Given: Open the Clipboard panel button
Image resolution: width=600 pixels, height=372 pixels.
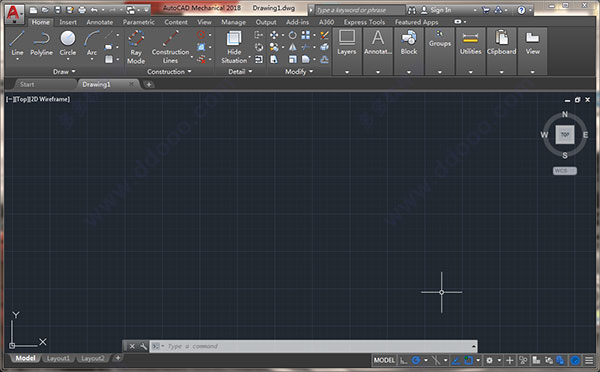Looking at the screenshot, I should coord(501,51).
